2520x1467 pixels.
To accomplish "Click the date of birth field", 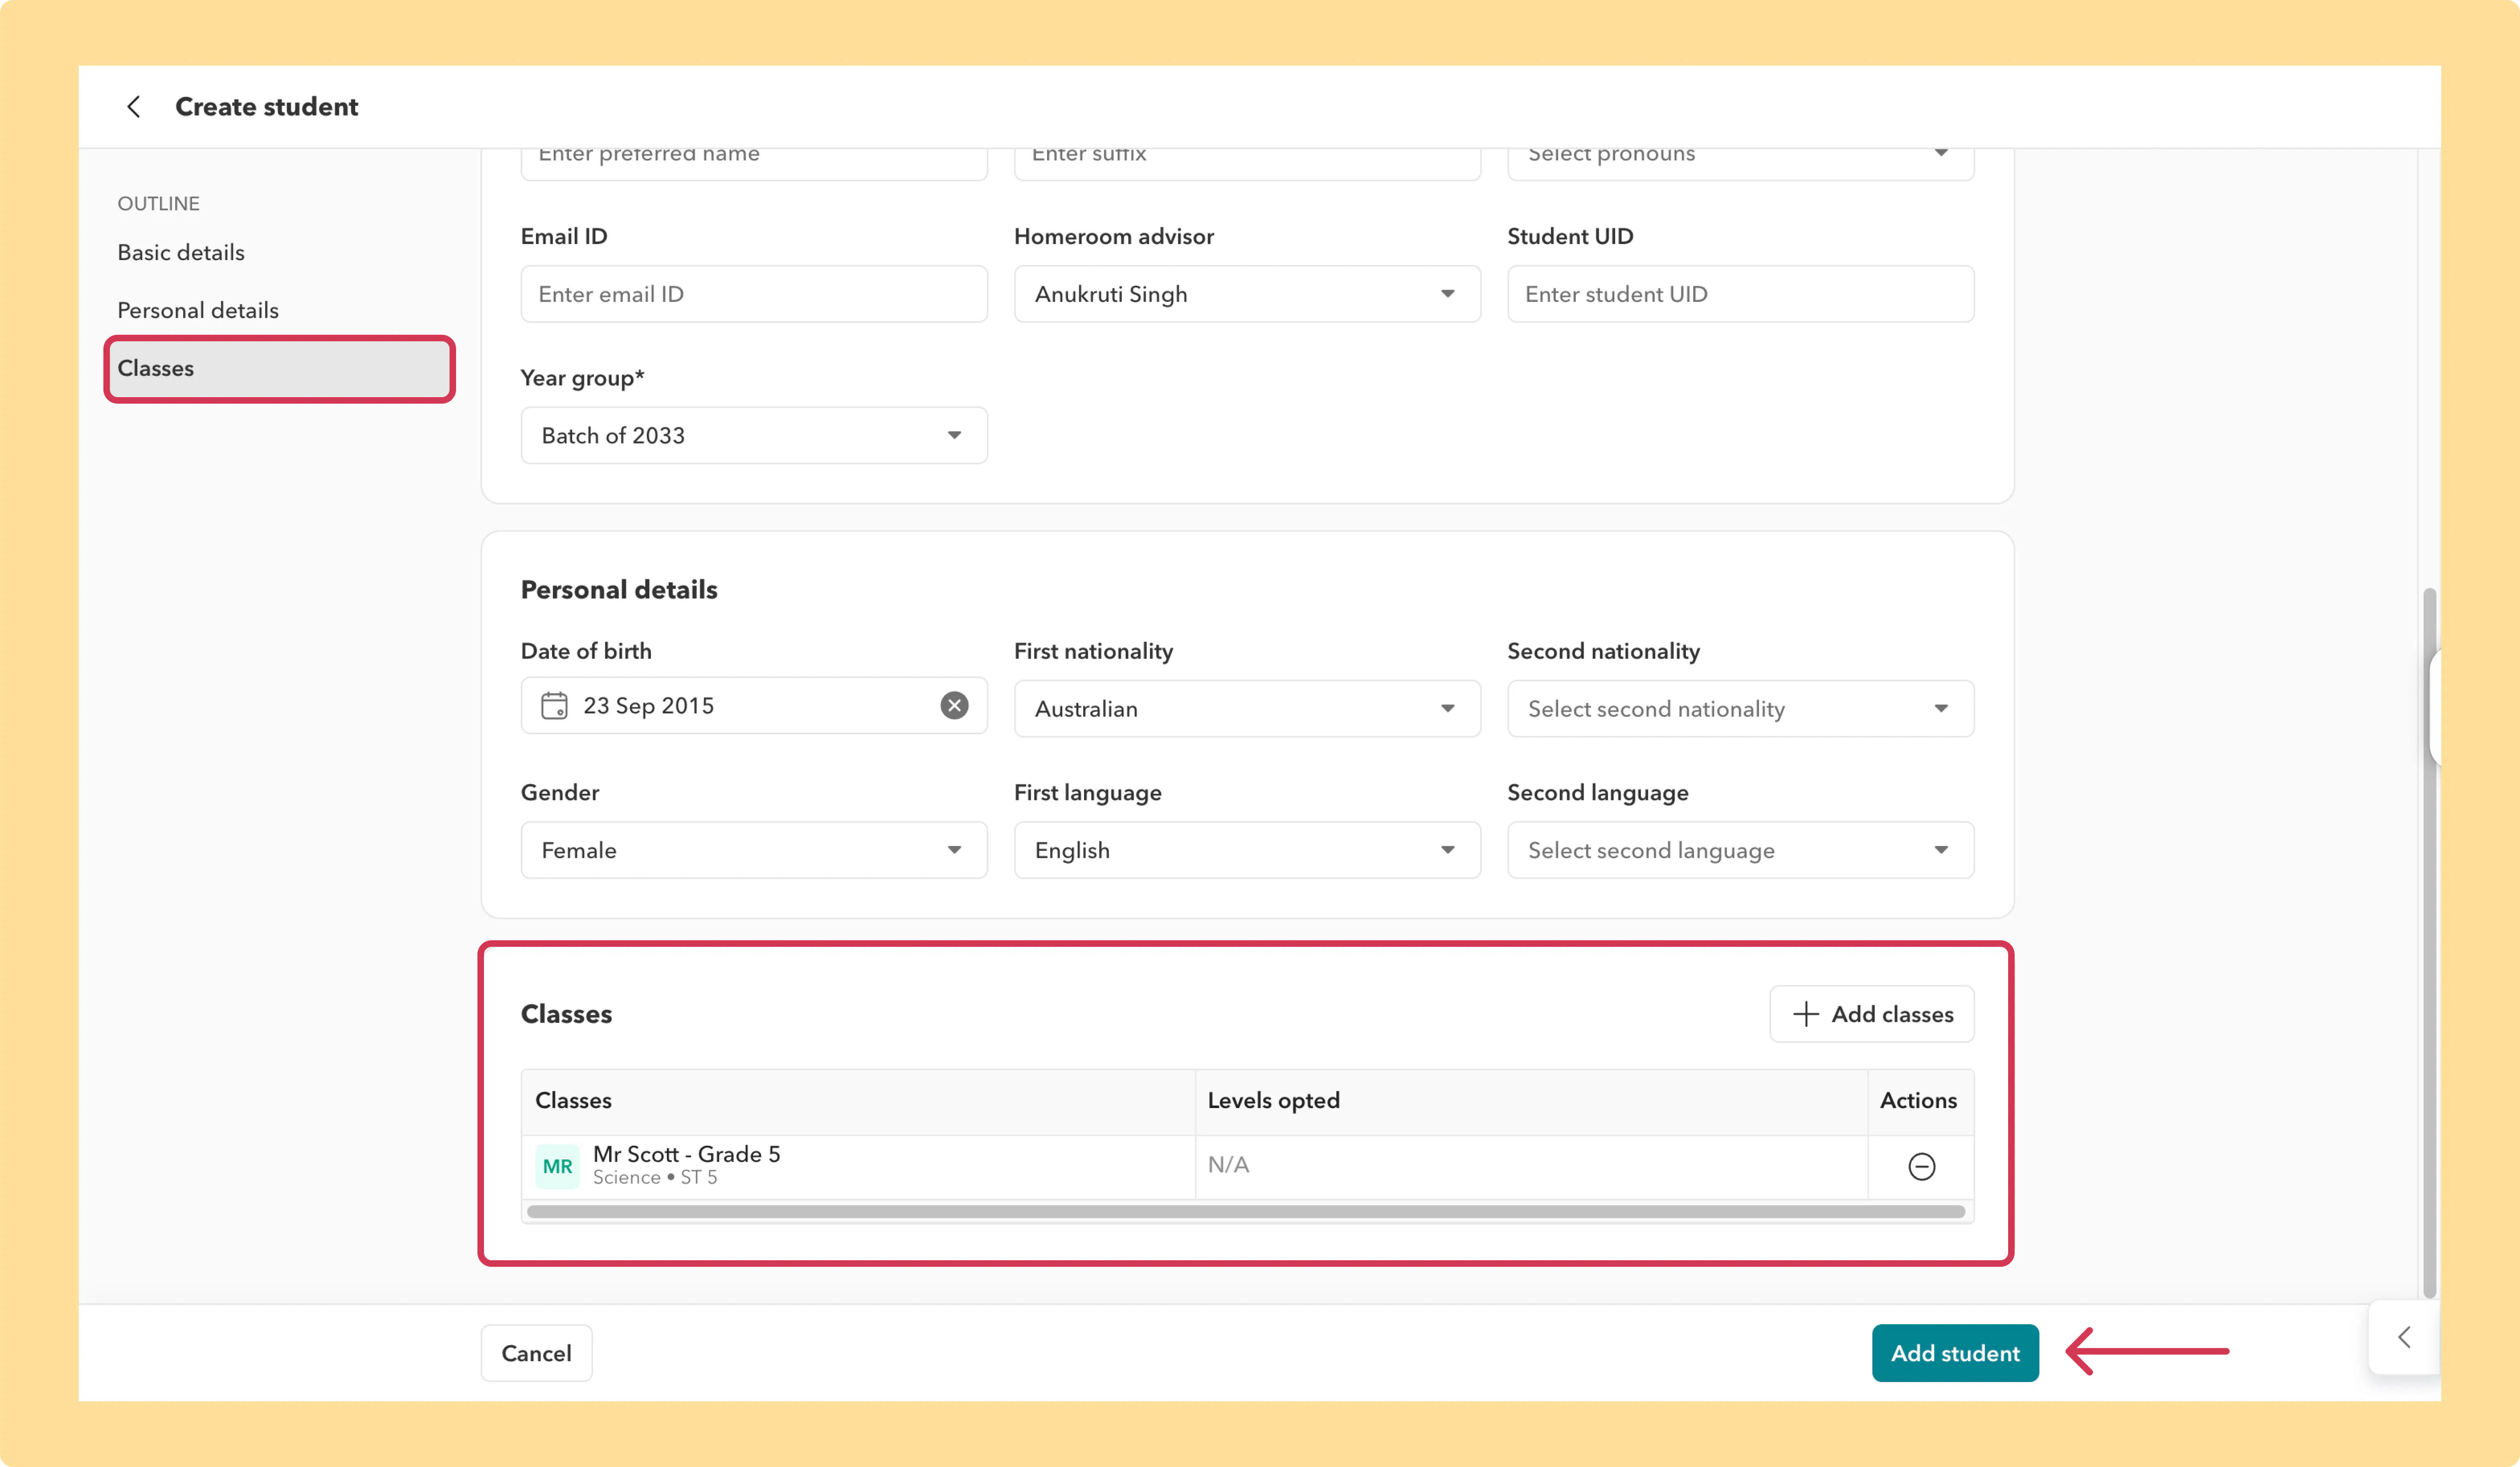I will click(x=754, y=706).
